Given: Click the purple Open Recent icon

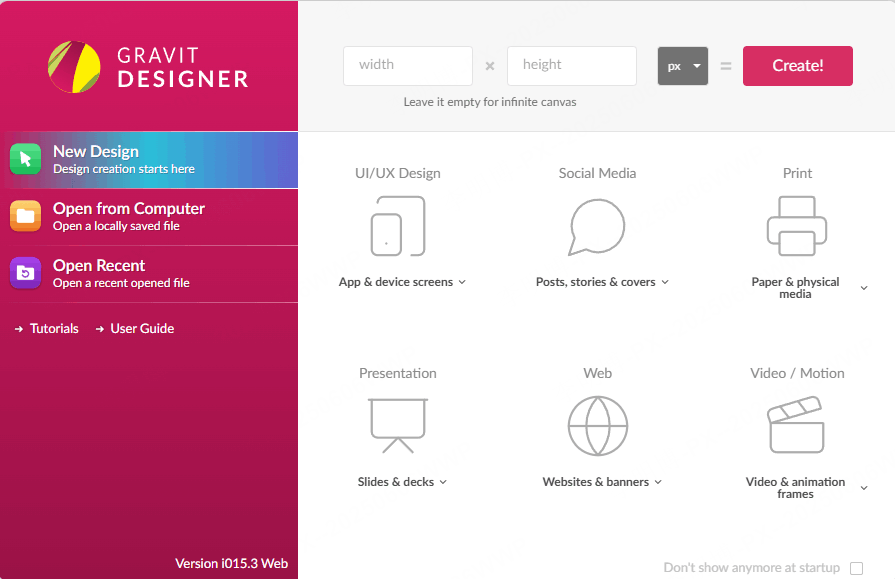Looking at the screenshot, I should pos(25,273).
